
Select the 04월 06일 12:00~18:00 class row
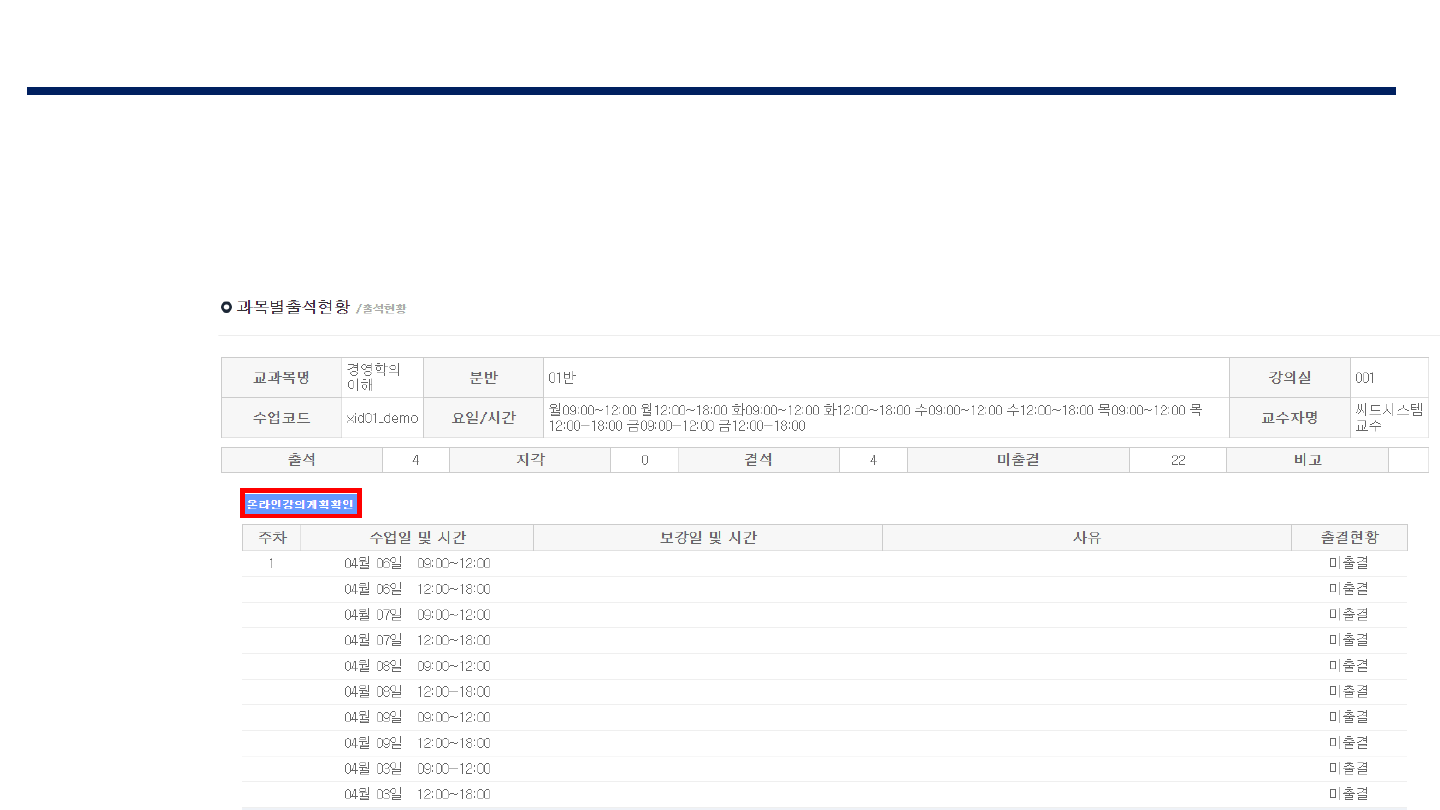click(x=417, y=590)
